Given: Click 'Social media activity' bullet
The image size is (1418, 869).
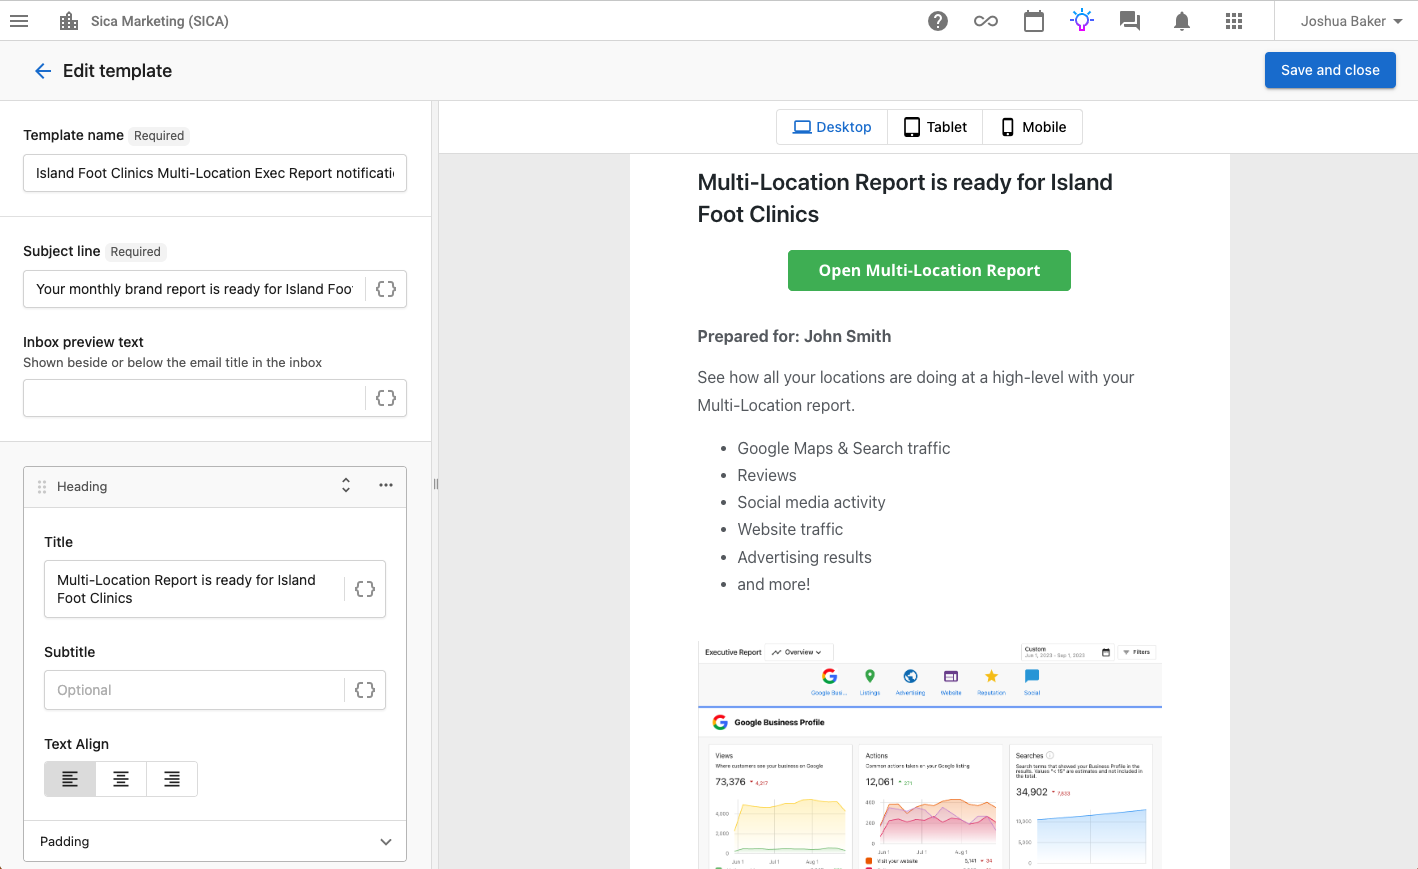Looking at the screenshot, I should tap(811, 502).
